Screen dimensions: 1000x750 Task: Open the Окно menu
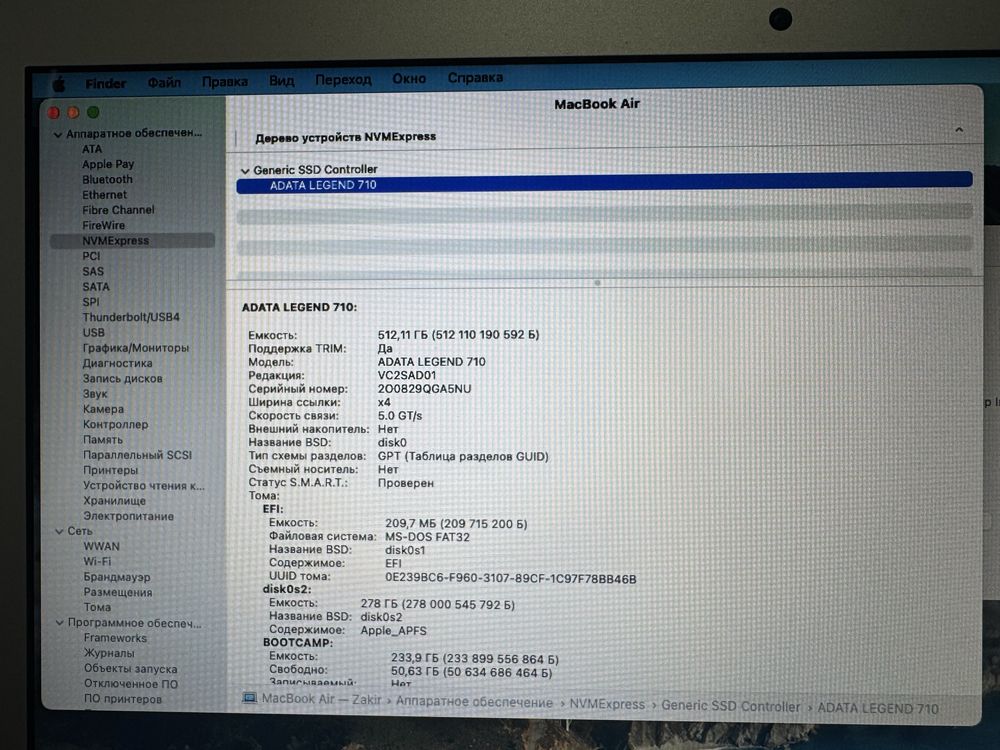(409, 78)
